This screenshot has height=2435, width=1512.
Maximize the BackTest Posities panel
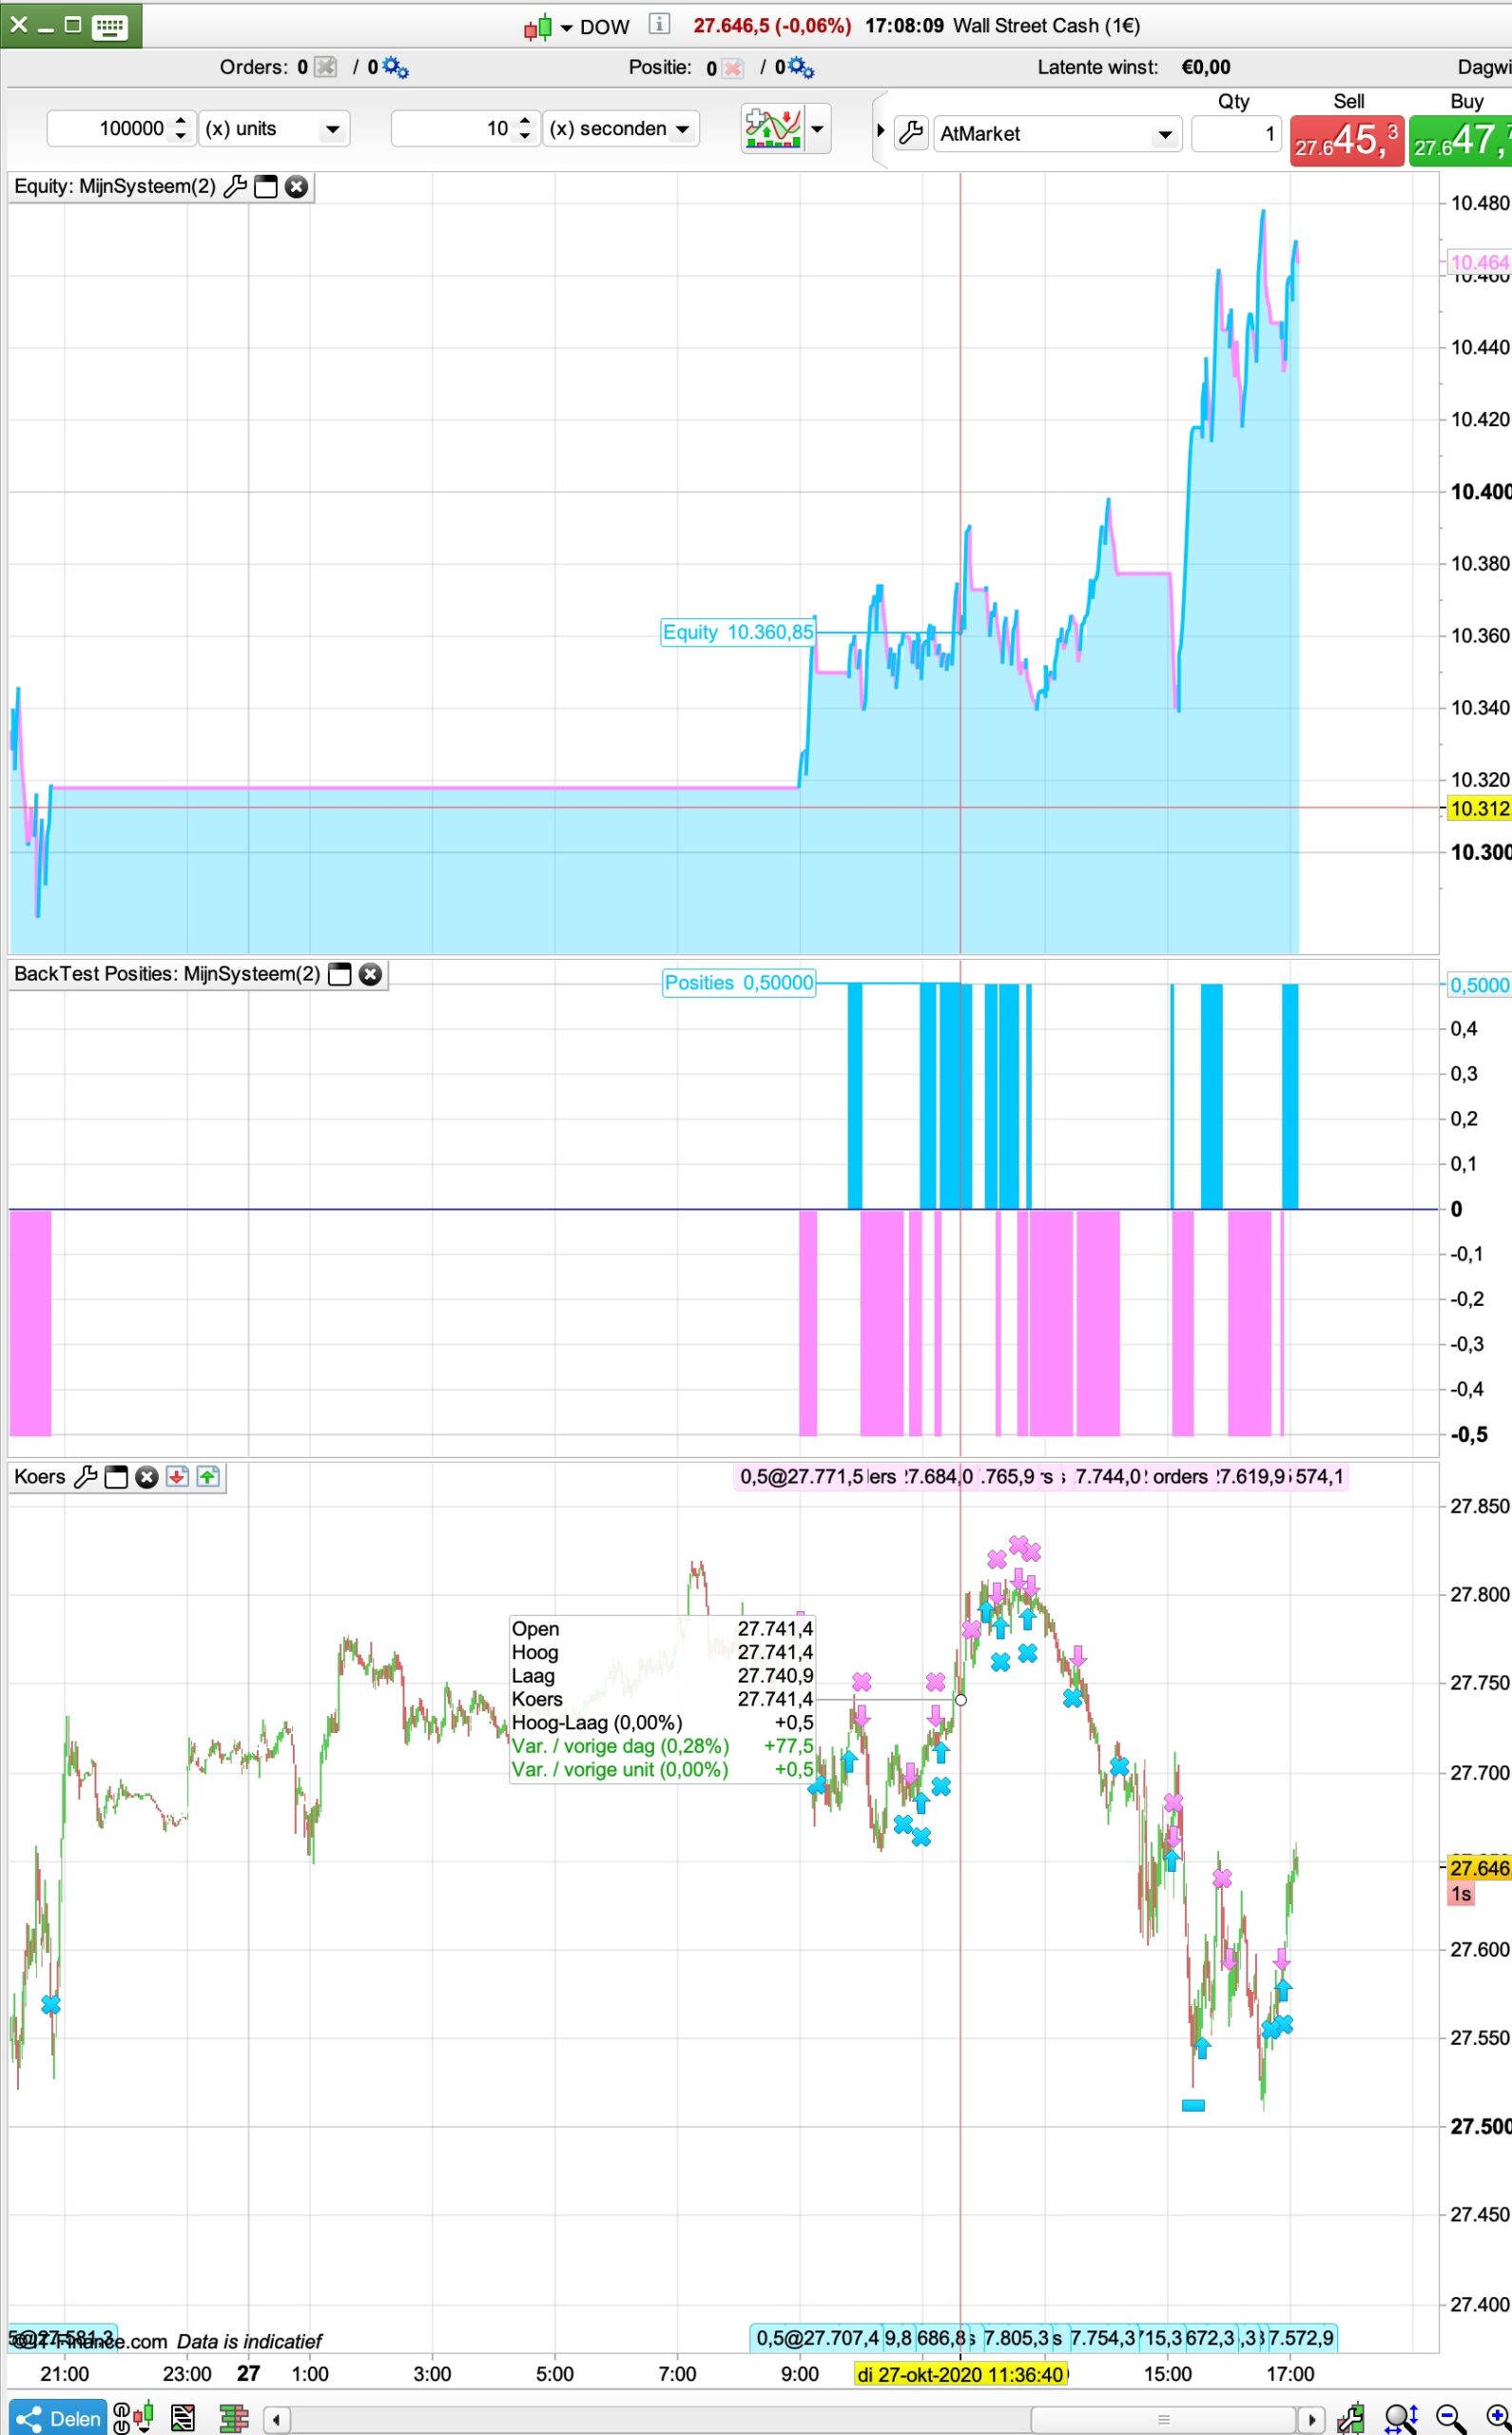point(340,974)
